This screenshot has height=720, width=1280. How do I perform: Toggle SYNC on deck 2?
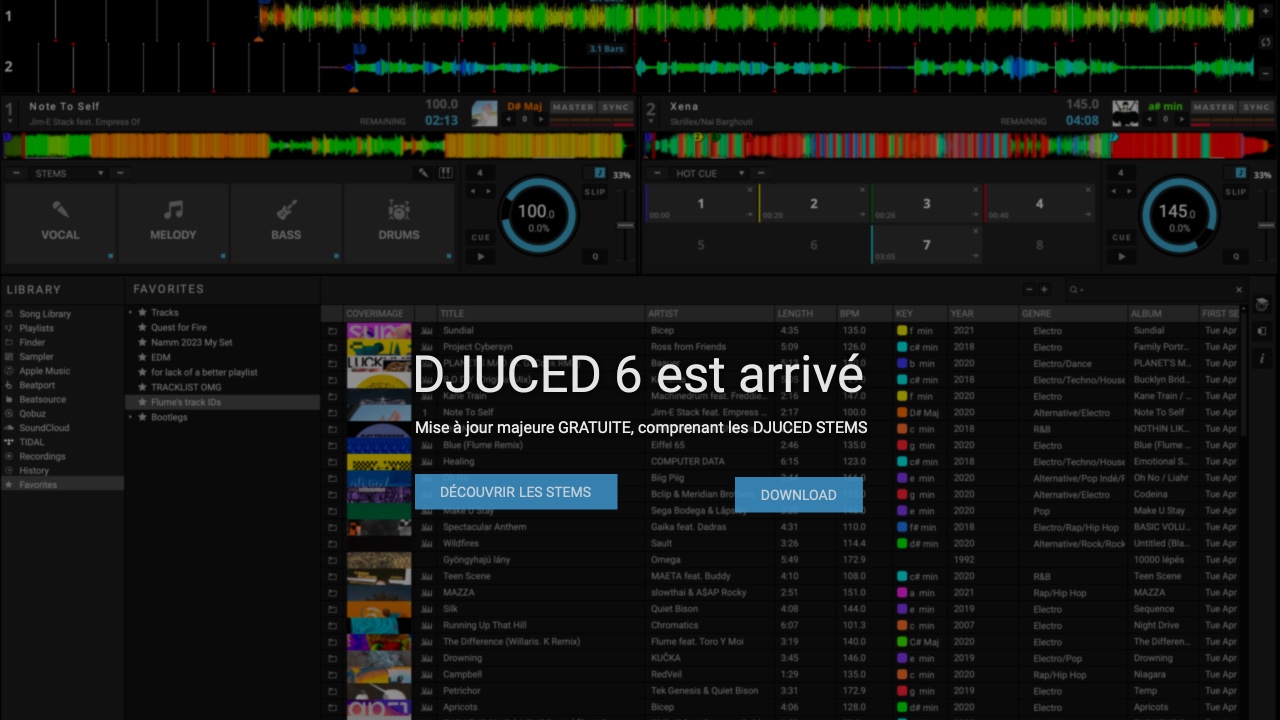1257,107
